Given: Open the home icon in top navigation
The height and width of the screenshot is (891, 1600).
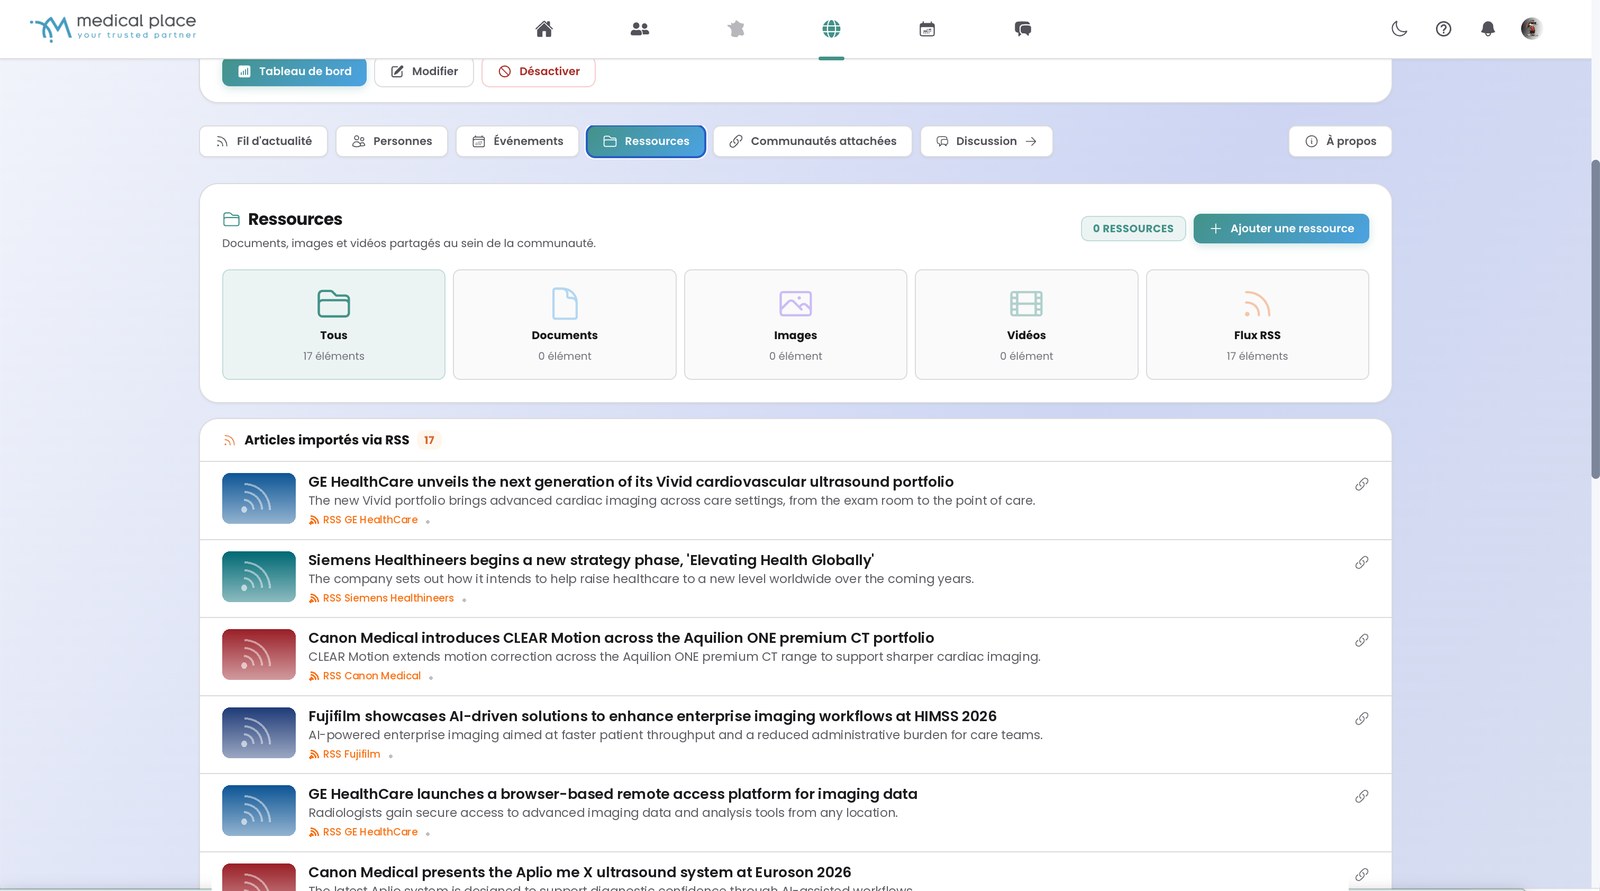Looking at the screenshot, I should [x=544, y=29].
